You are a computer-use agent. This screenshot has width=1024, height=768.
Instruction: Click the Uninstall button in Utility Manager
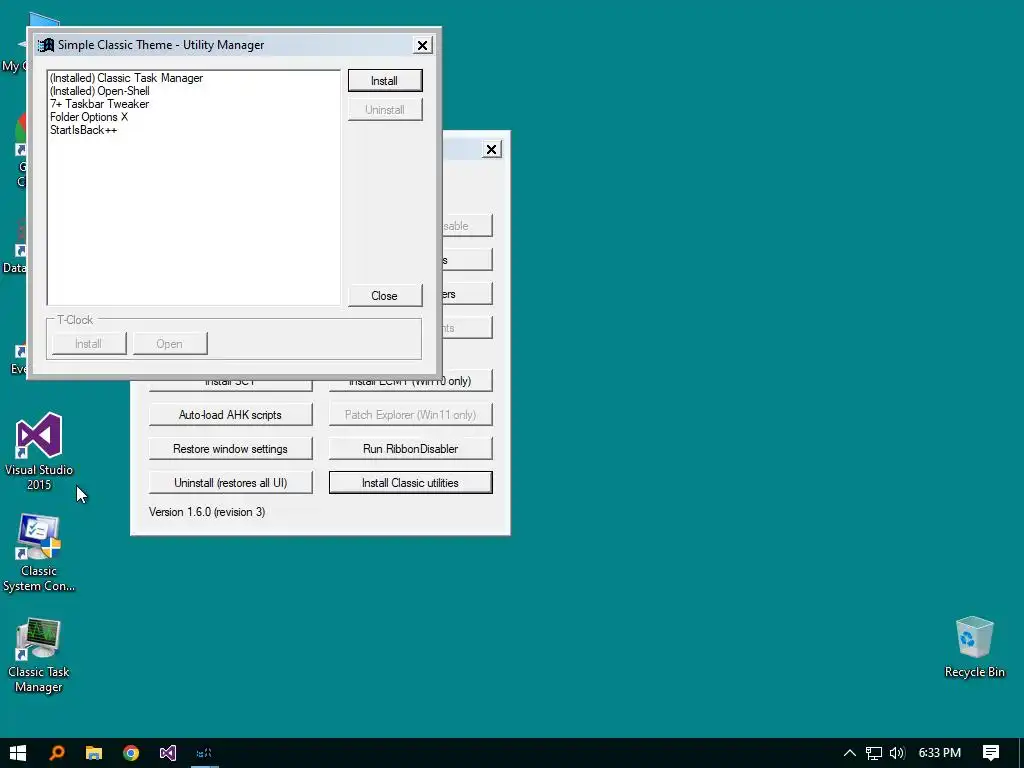[x=385, y=110]
